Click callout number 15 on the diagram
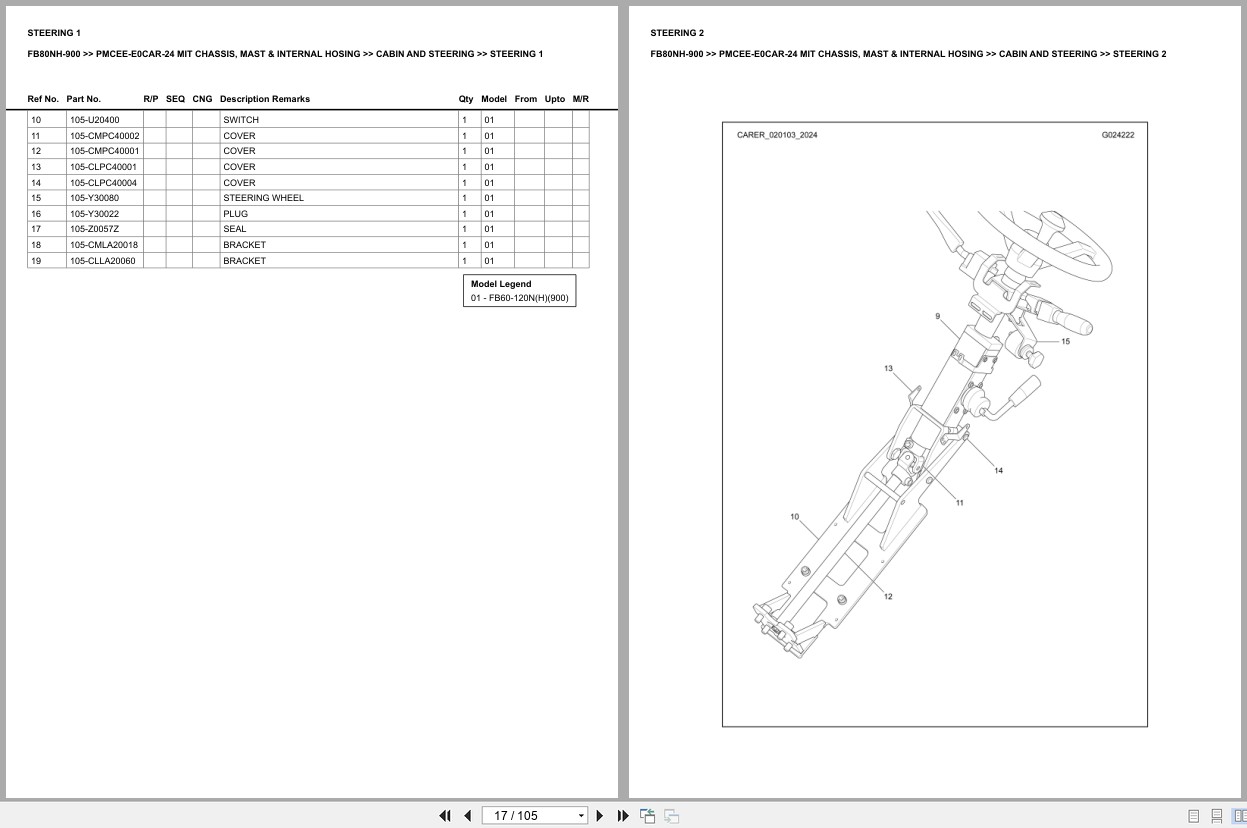 pos(1065,342)
